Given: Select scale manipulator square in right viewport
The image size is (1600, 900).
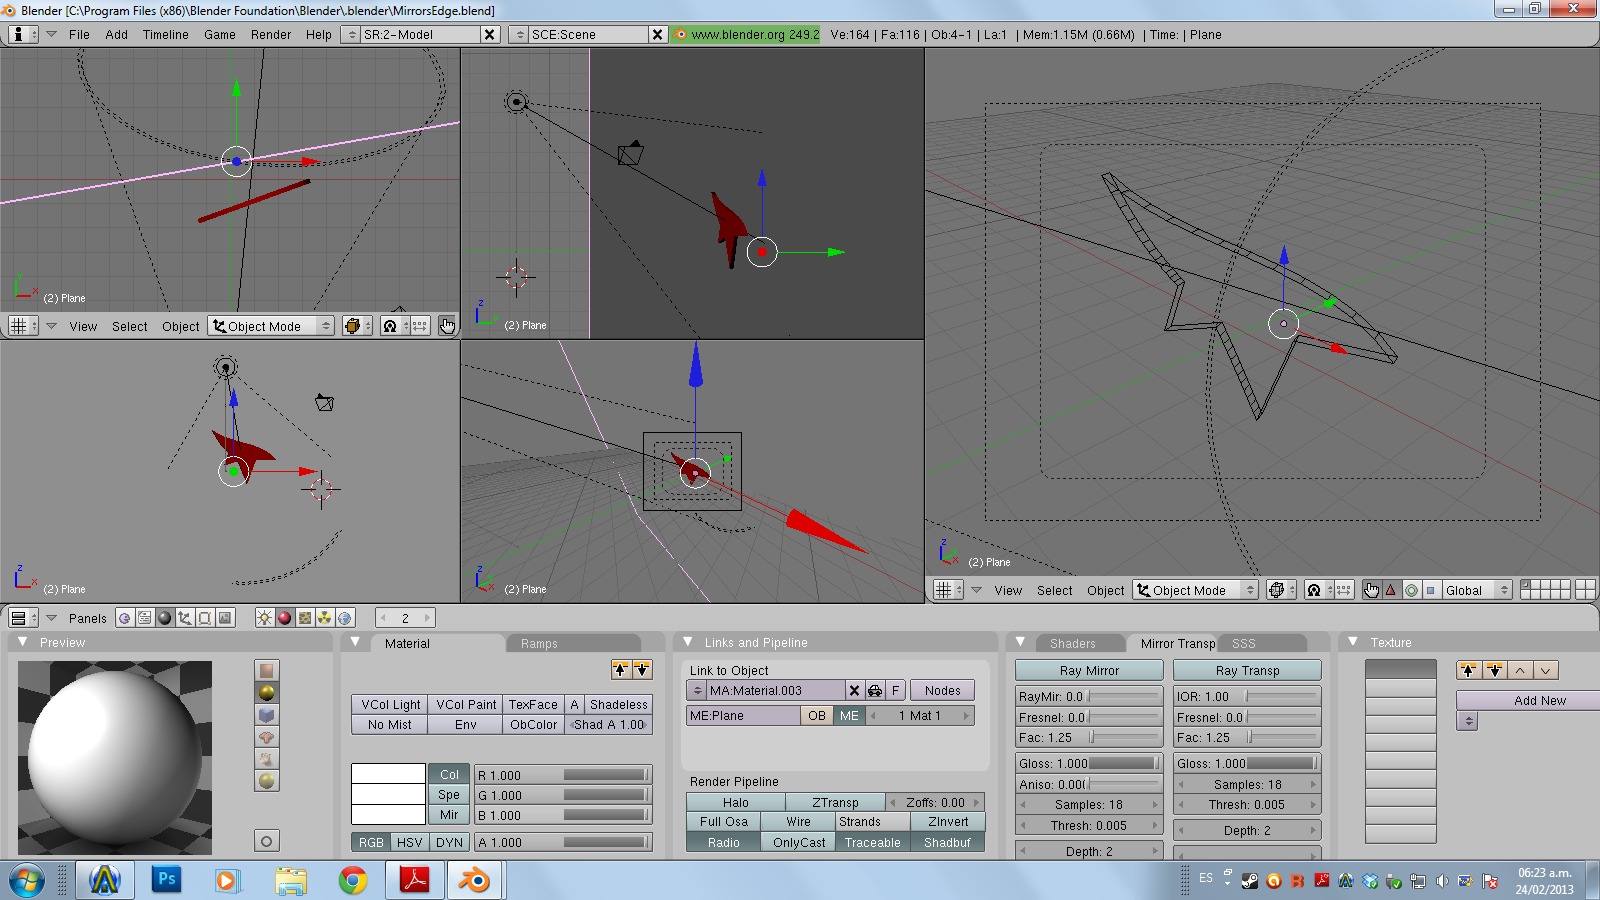Looking at the screenshot, I should [1431, 590].
